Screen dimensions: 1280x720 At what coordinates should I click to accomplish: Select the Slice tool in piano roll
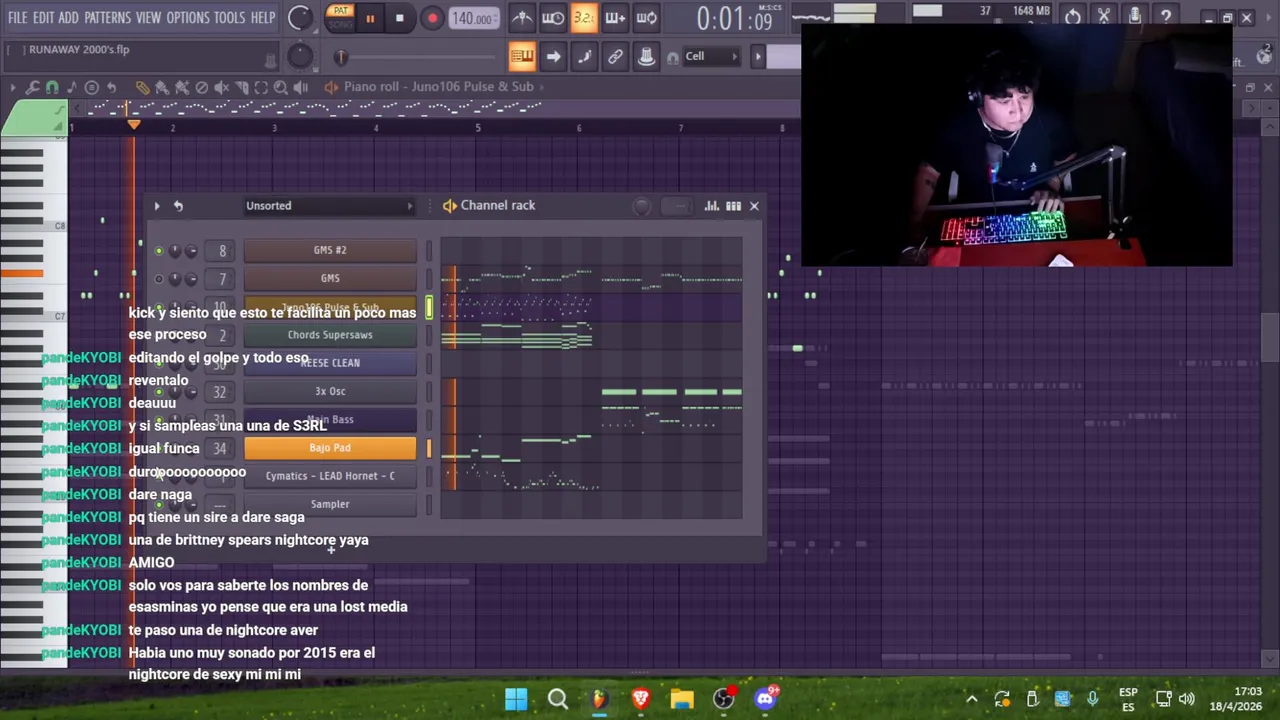click(x=241, y=88)
